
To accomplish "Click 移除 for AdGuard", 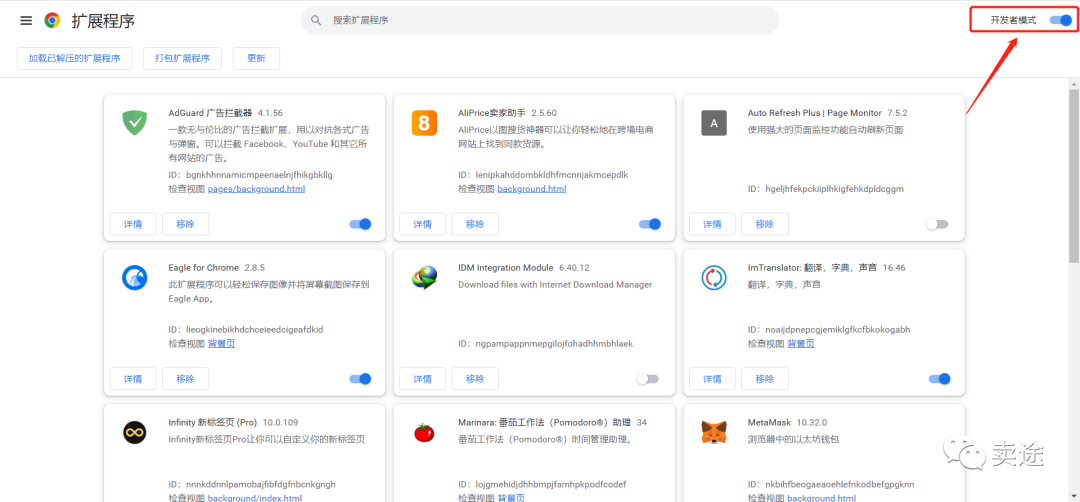I will (x=185, y=224).
